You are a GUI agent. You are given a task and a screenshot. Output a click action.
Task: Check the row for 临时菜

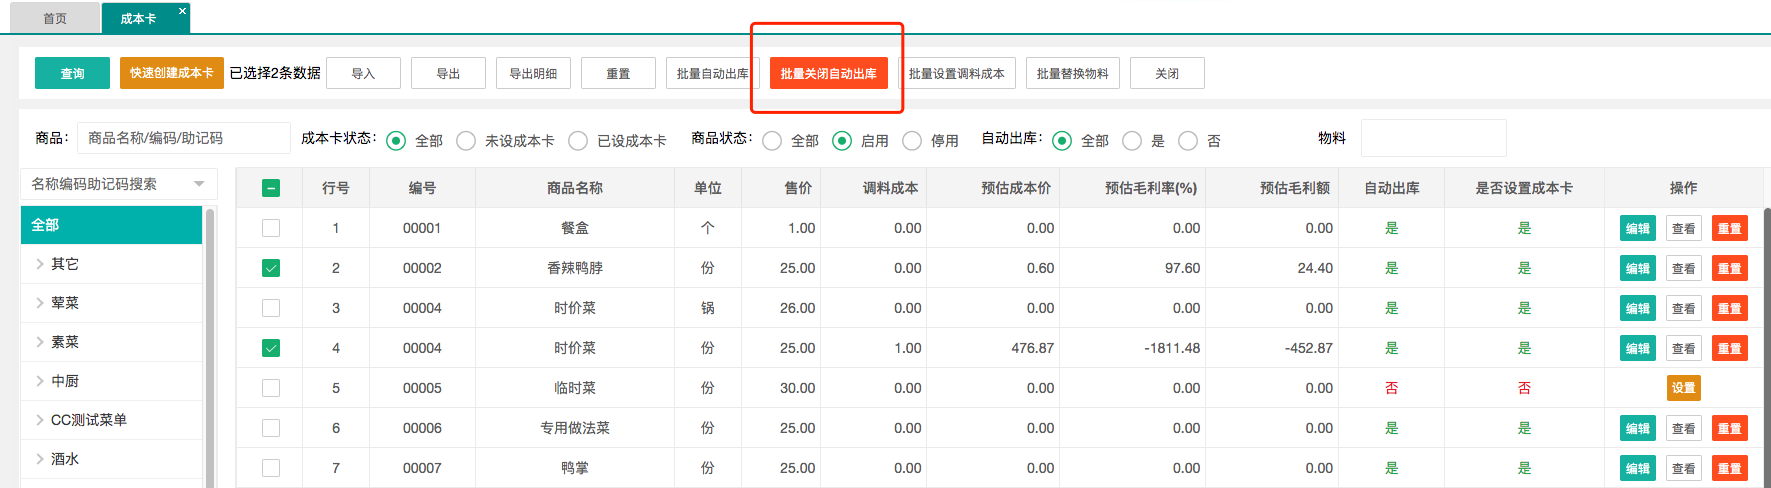(271, 388)
